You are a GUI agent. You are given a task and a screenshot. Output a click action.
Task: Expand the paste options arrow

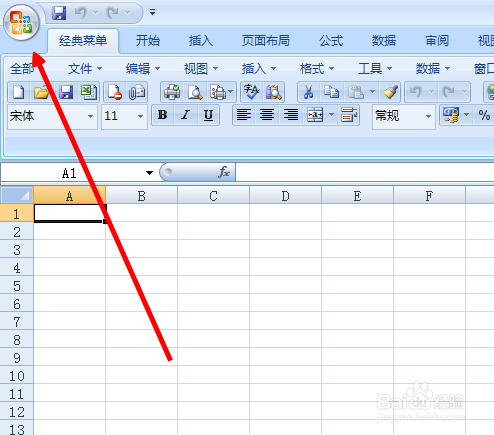pyautogui.click(x=372, y=92)
